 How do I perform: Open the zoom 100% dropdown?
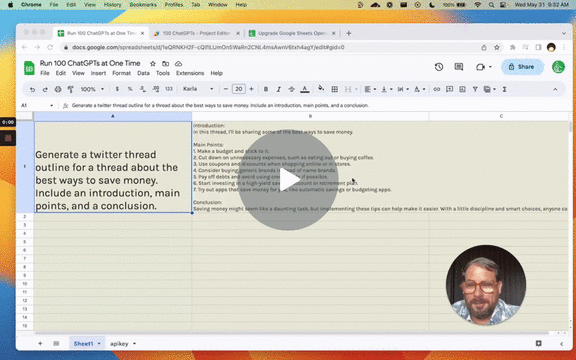92,89
